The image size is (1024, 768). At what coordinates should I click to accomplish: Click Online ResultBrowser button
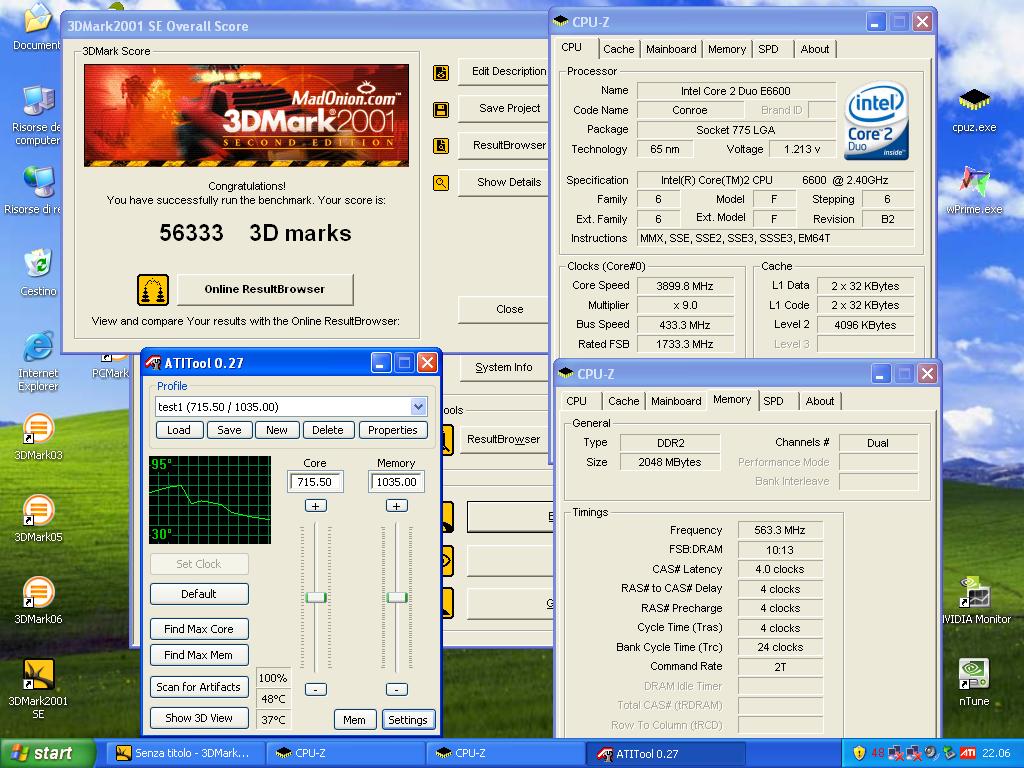(x=264, y=289)
